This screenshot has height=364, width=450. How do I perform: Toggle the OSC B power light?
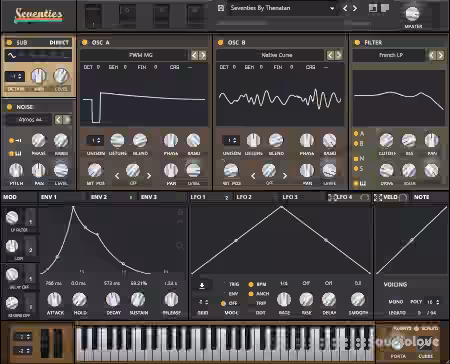click(220, 42)
